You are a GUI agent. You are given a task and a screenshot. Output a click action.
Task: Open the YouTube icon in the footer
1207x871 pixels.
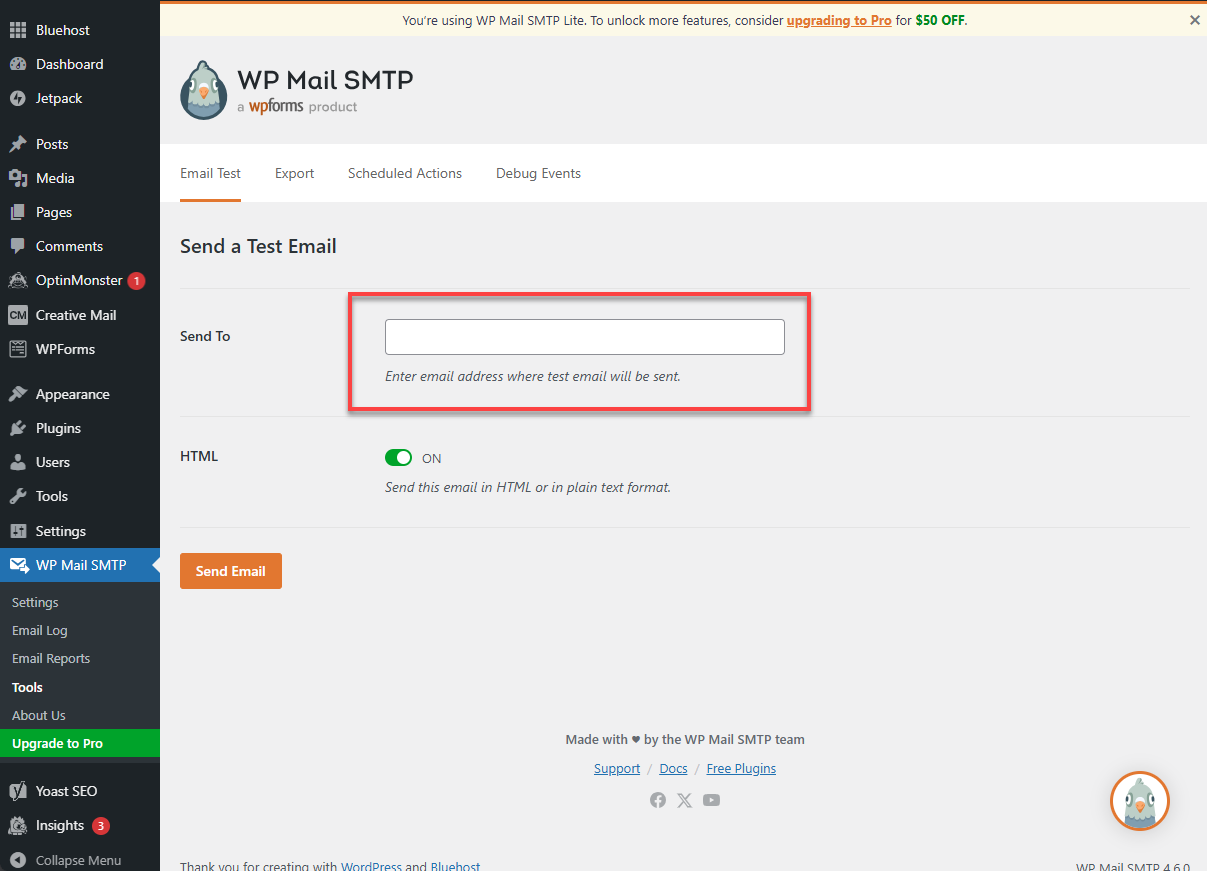pos(711,800)
